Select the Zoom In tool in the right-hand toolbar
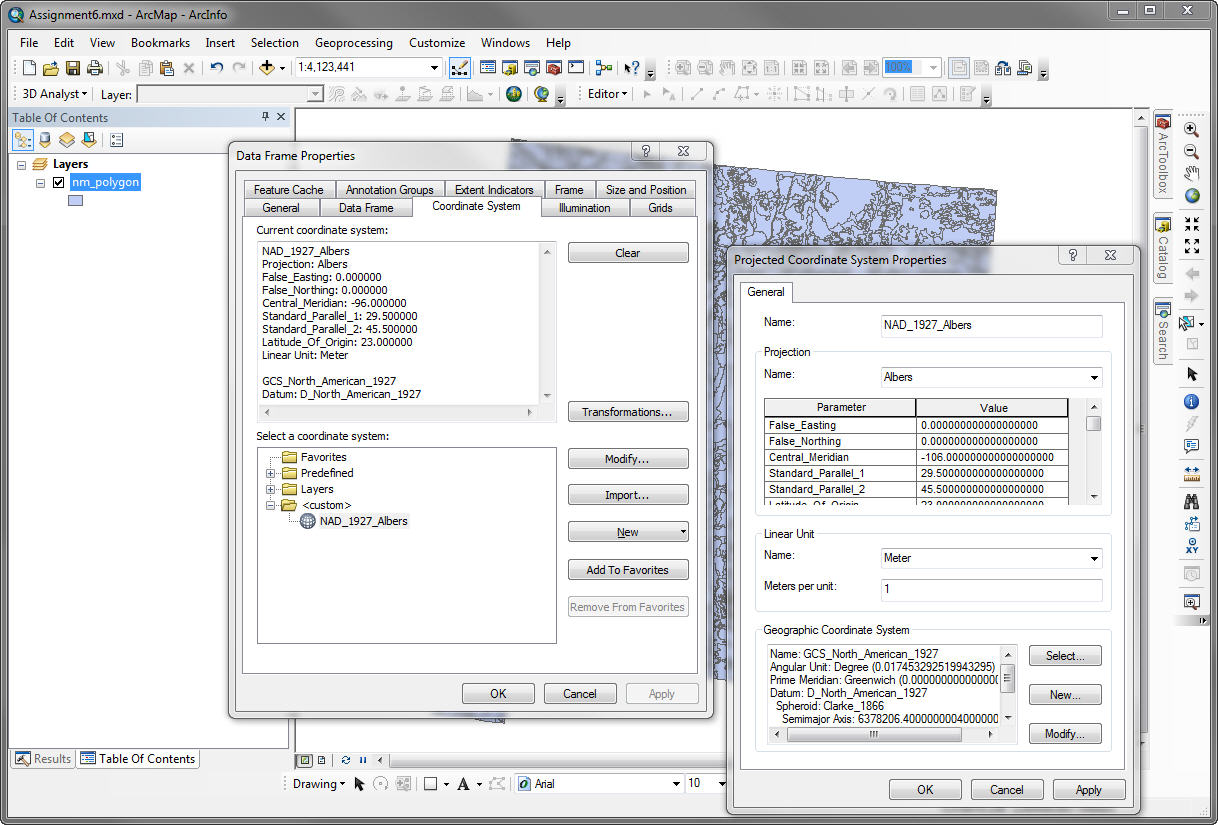Viewport: 1218px width, 825px height. pyautogui.click(x=1192, y=129)
